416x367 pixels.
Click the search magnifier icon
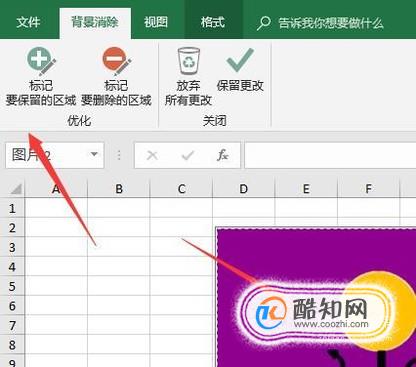[x=264, y=23]
